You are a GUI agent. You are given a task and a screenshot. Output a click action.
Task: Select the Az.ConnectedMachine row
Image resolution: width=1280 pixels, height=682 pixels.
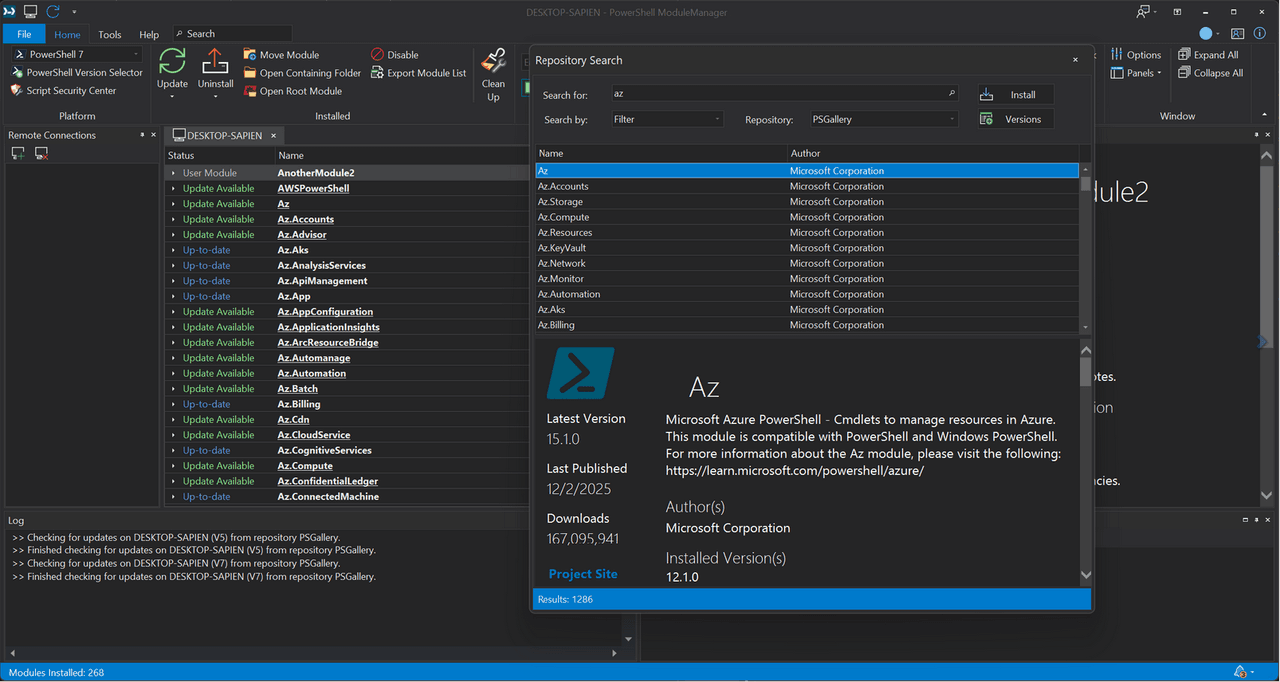tap(346, 497)
